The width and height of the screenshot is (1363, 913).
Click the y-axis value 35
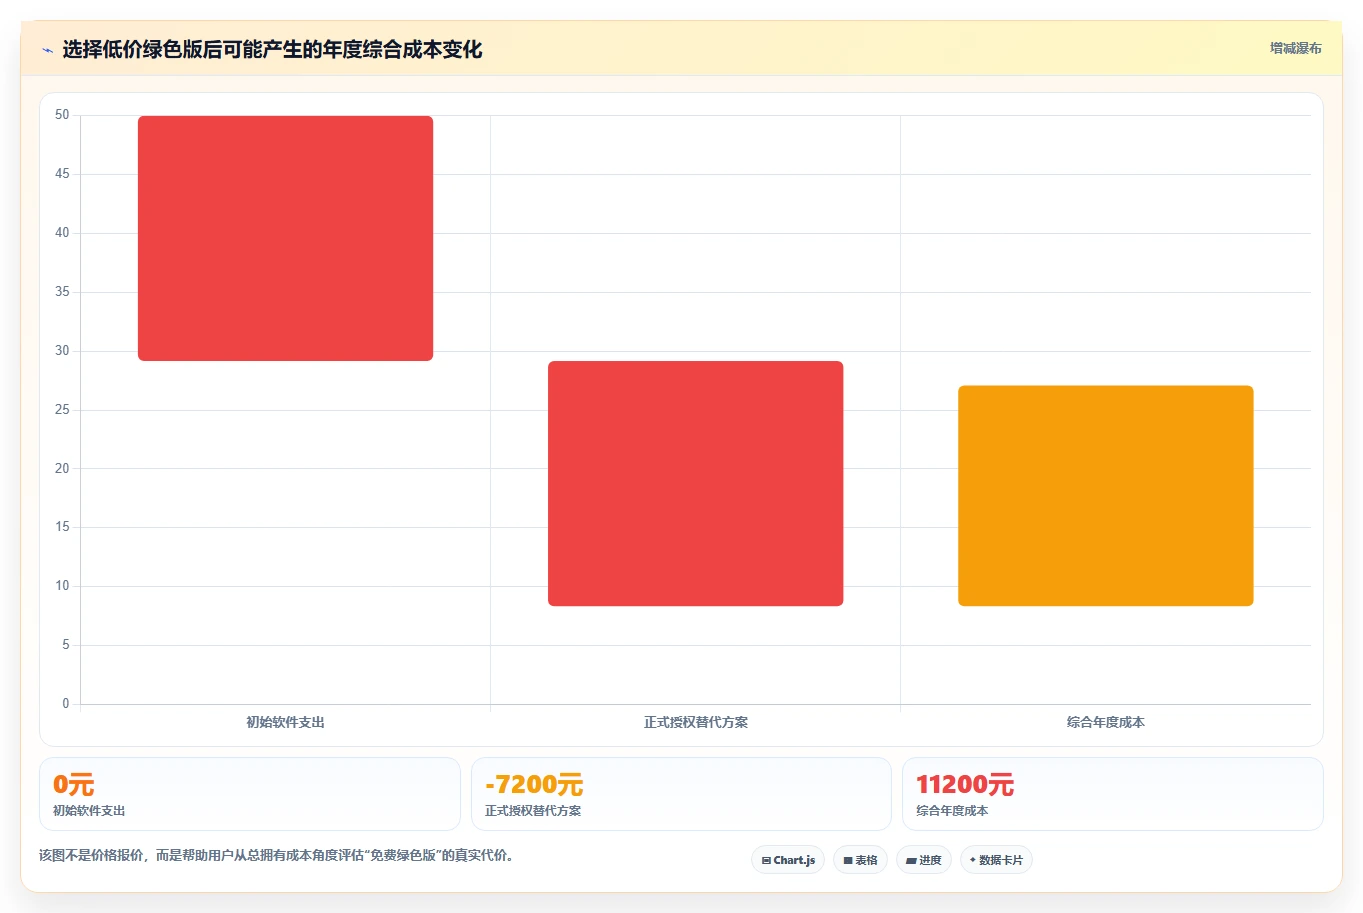pos(62,292)
